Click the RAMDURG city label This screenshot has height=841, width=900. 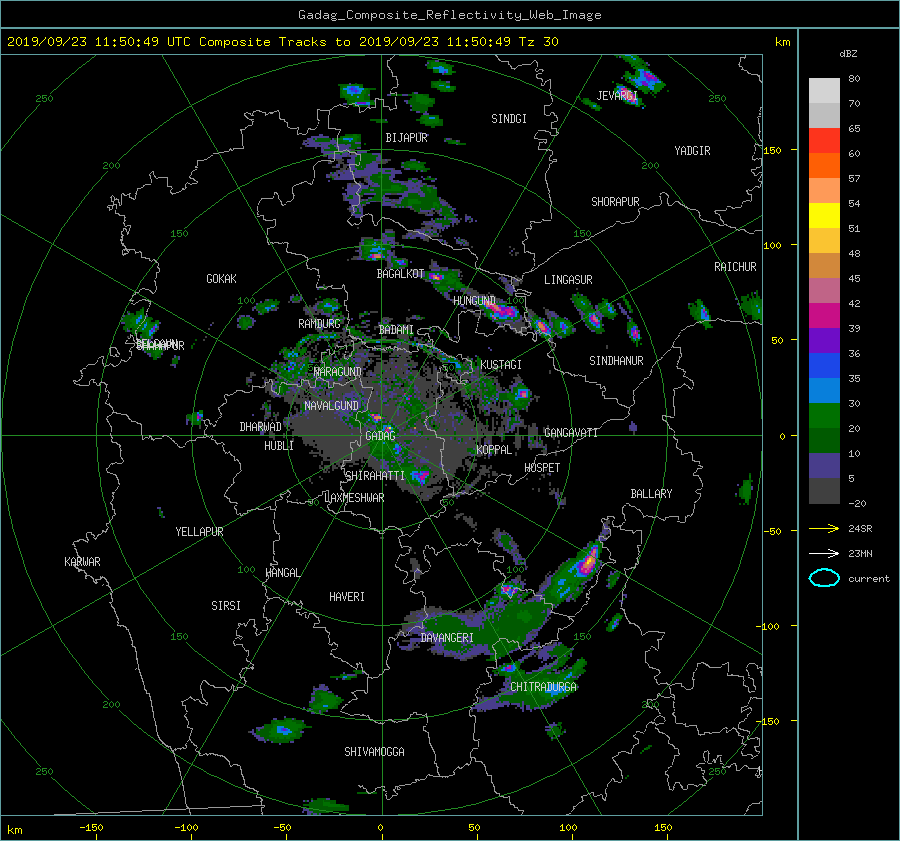(319, 324)
